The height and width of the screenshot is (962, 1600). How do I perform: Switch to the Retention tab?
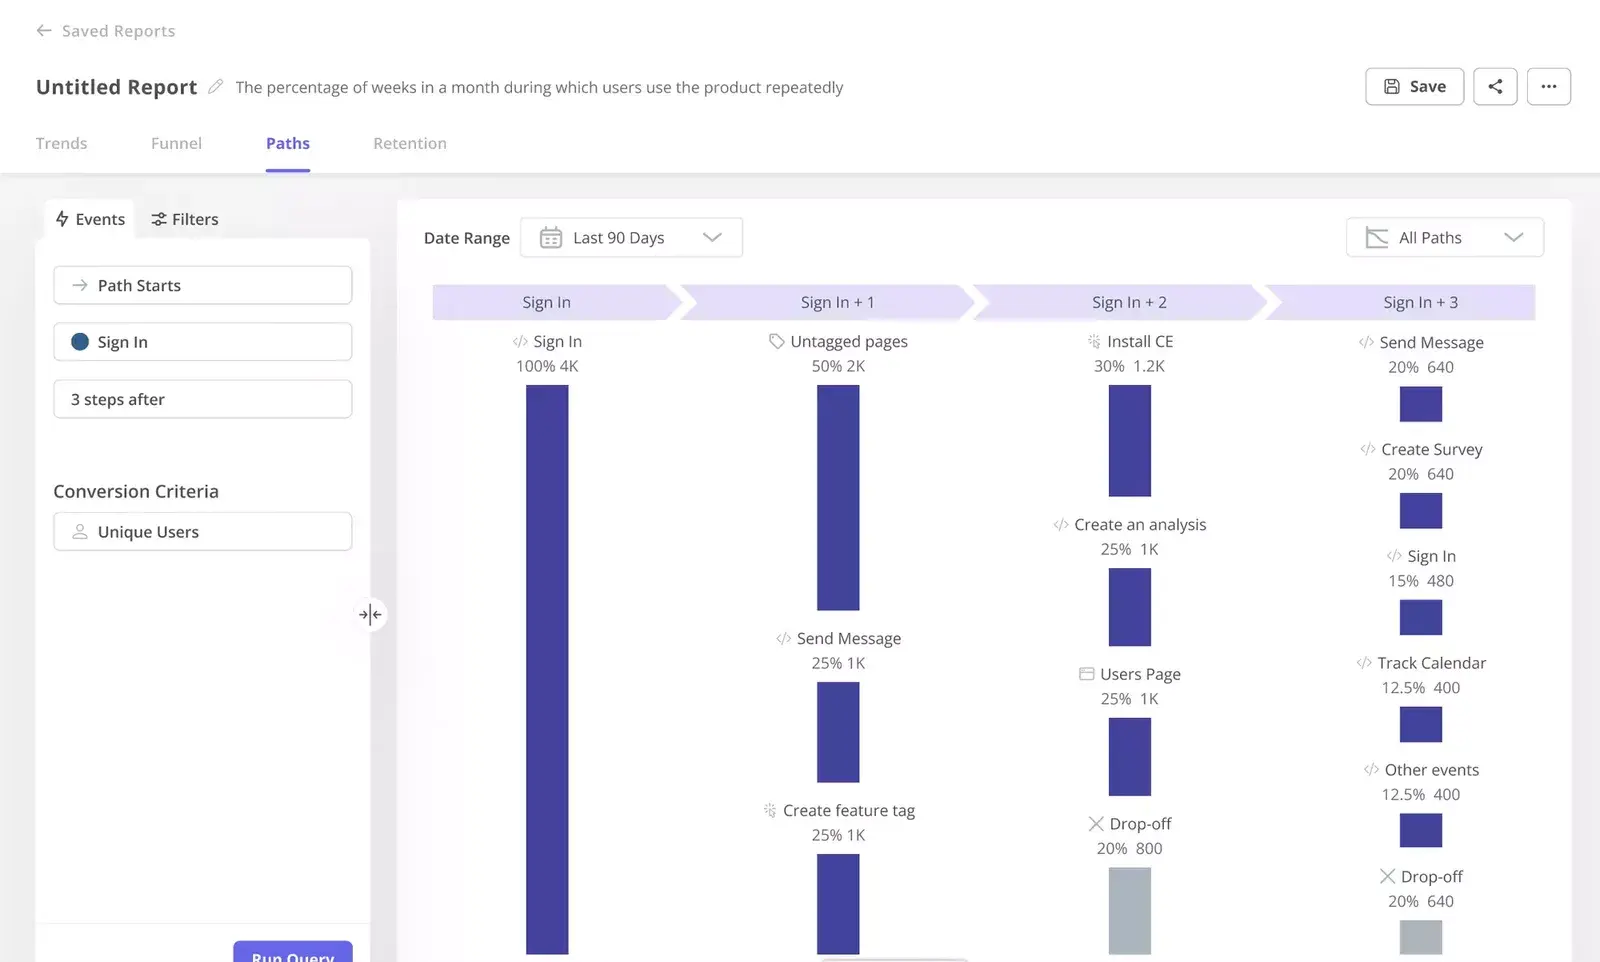click(x=410, y=143)
